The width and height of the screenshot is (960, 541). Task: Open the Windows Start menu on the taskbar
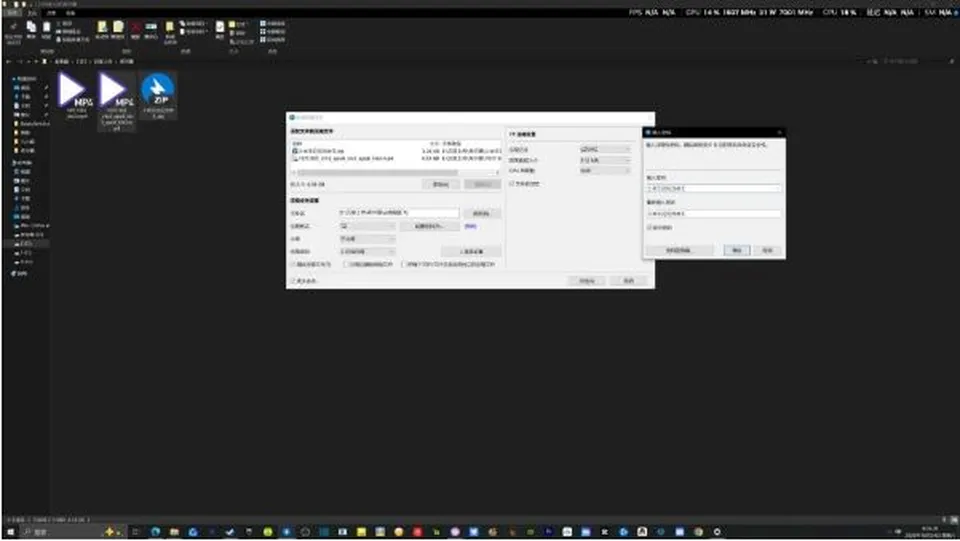[x=10, y=532]
